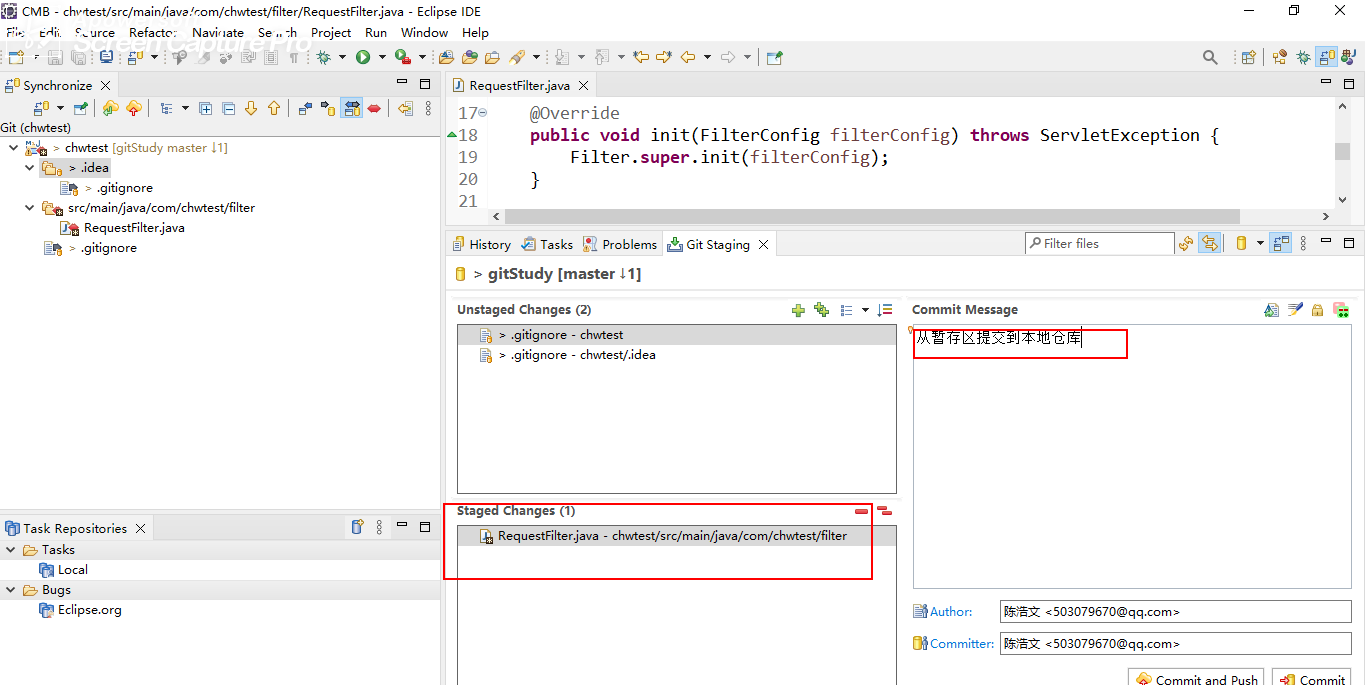Switch to the Tasks tab
Screen dimensions: 1365x685
pos(548,244)
